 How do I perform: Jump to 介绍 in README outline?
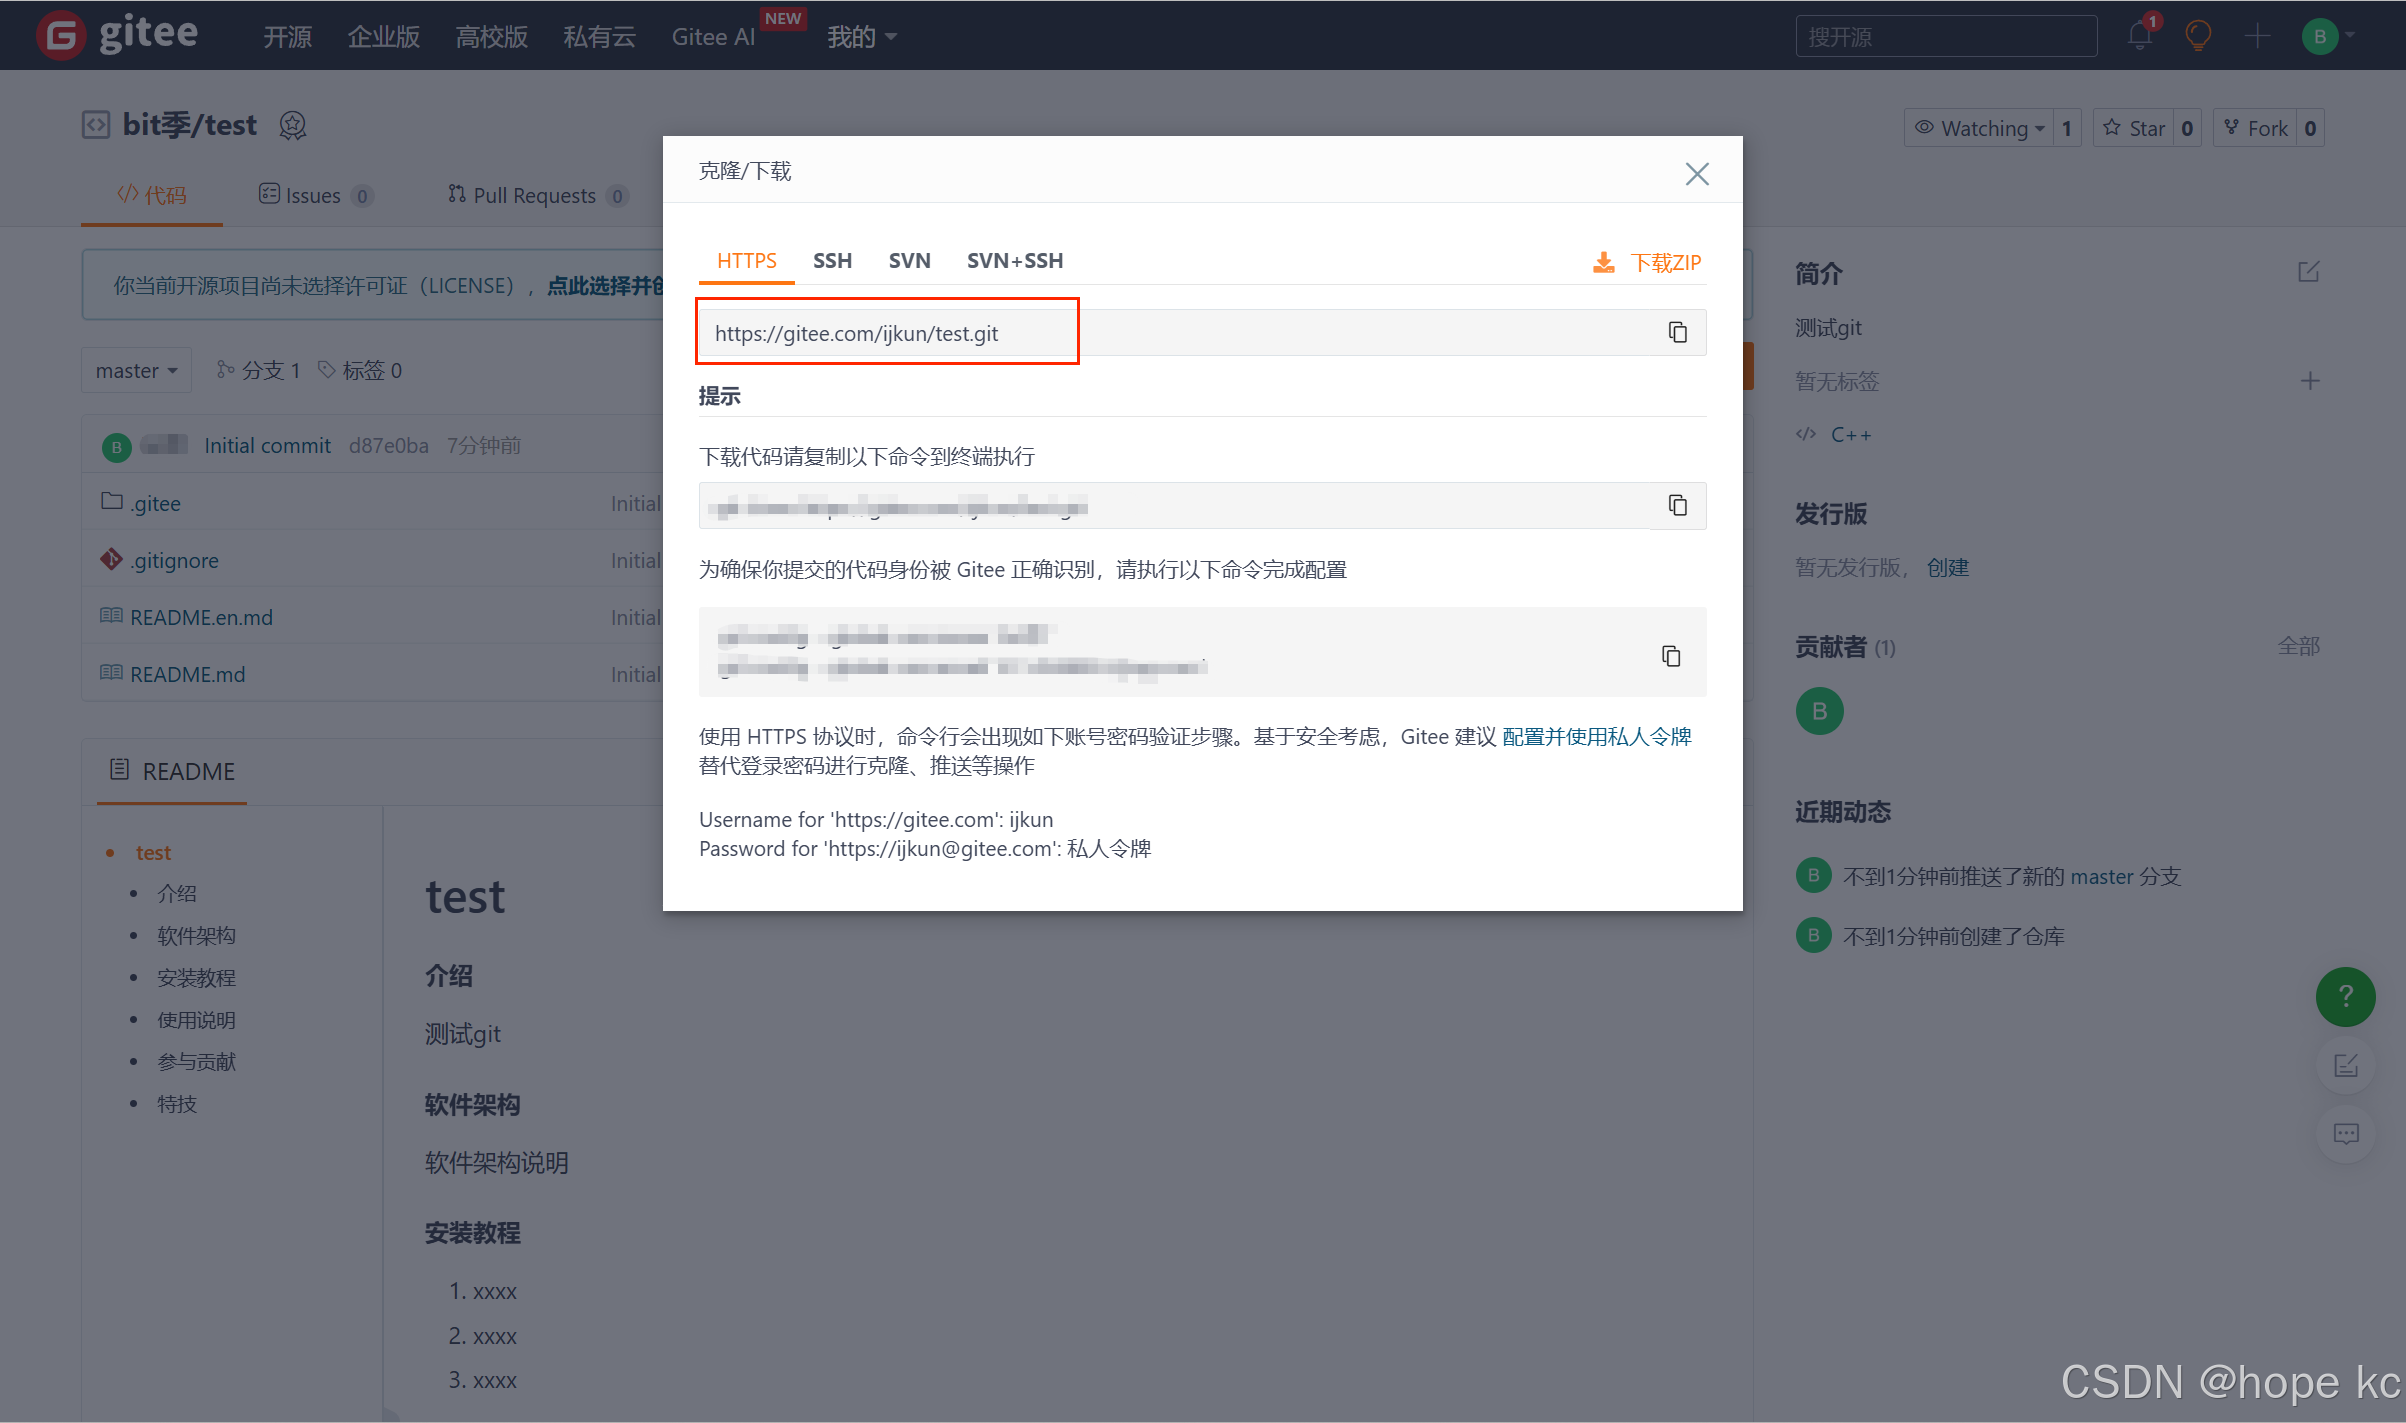point(176,893)
